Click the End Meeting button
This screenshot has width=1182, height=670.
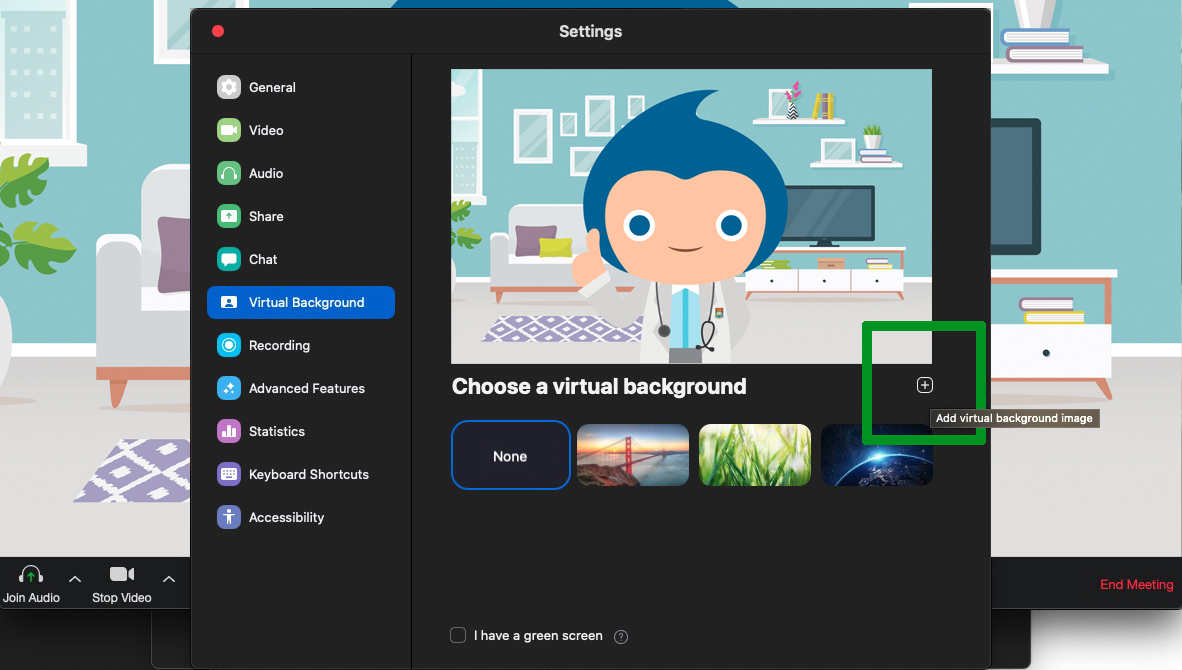[1137, 585]
